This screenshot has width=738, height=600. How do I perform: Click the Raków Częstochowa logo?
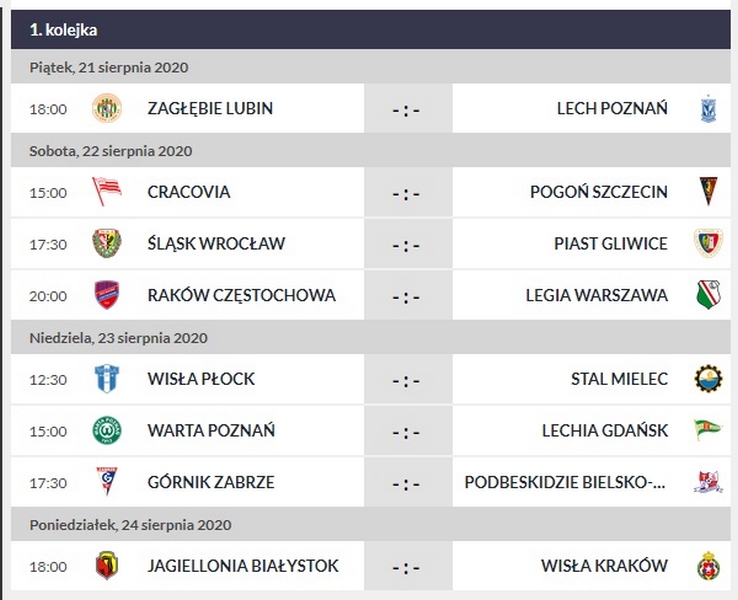[x=106, y=295]
